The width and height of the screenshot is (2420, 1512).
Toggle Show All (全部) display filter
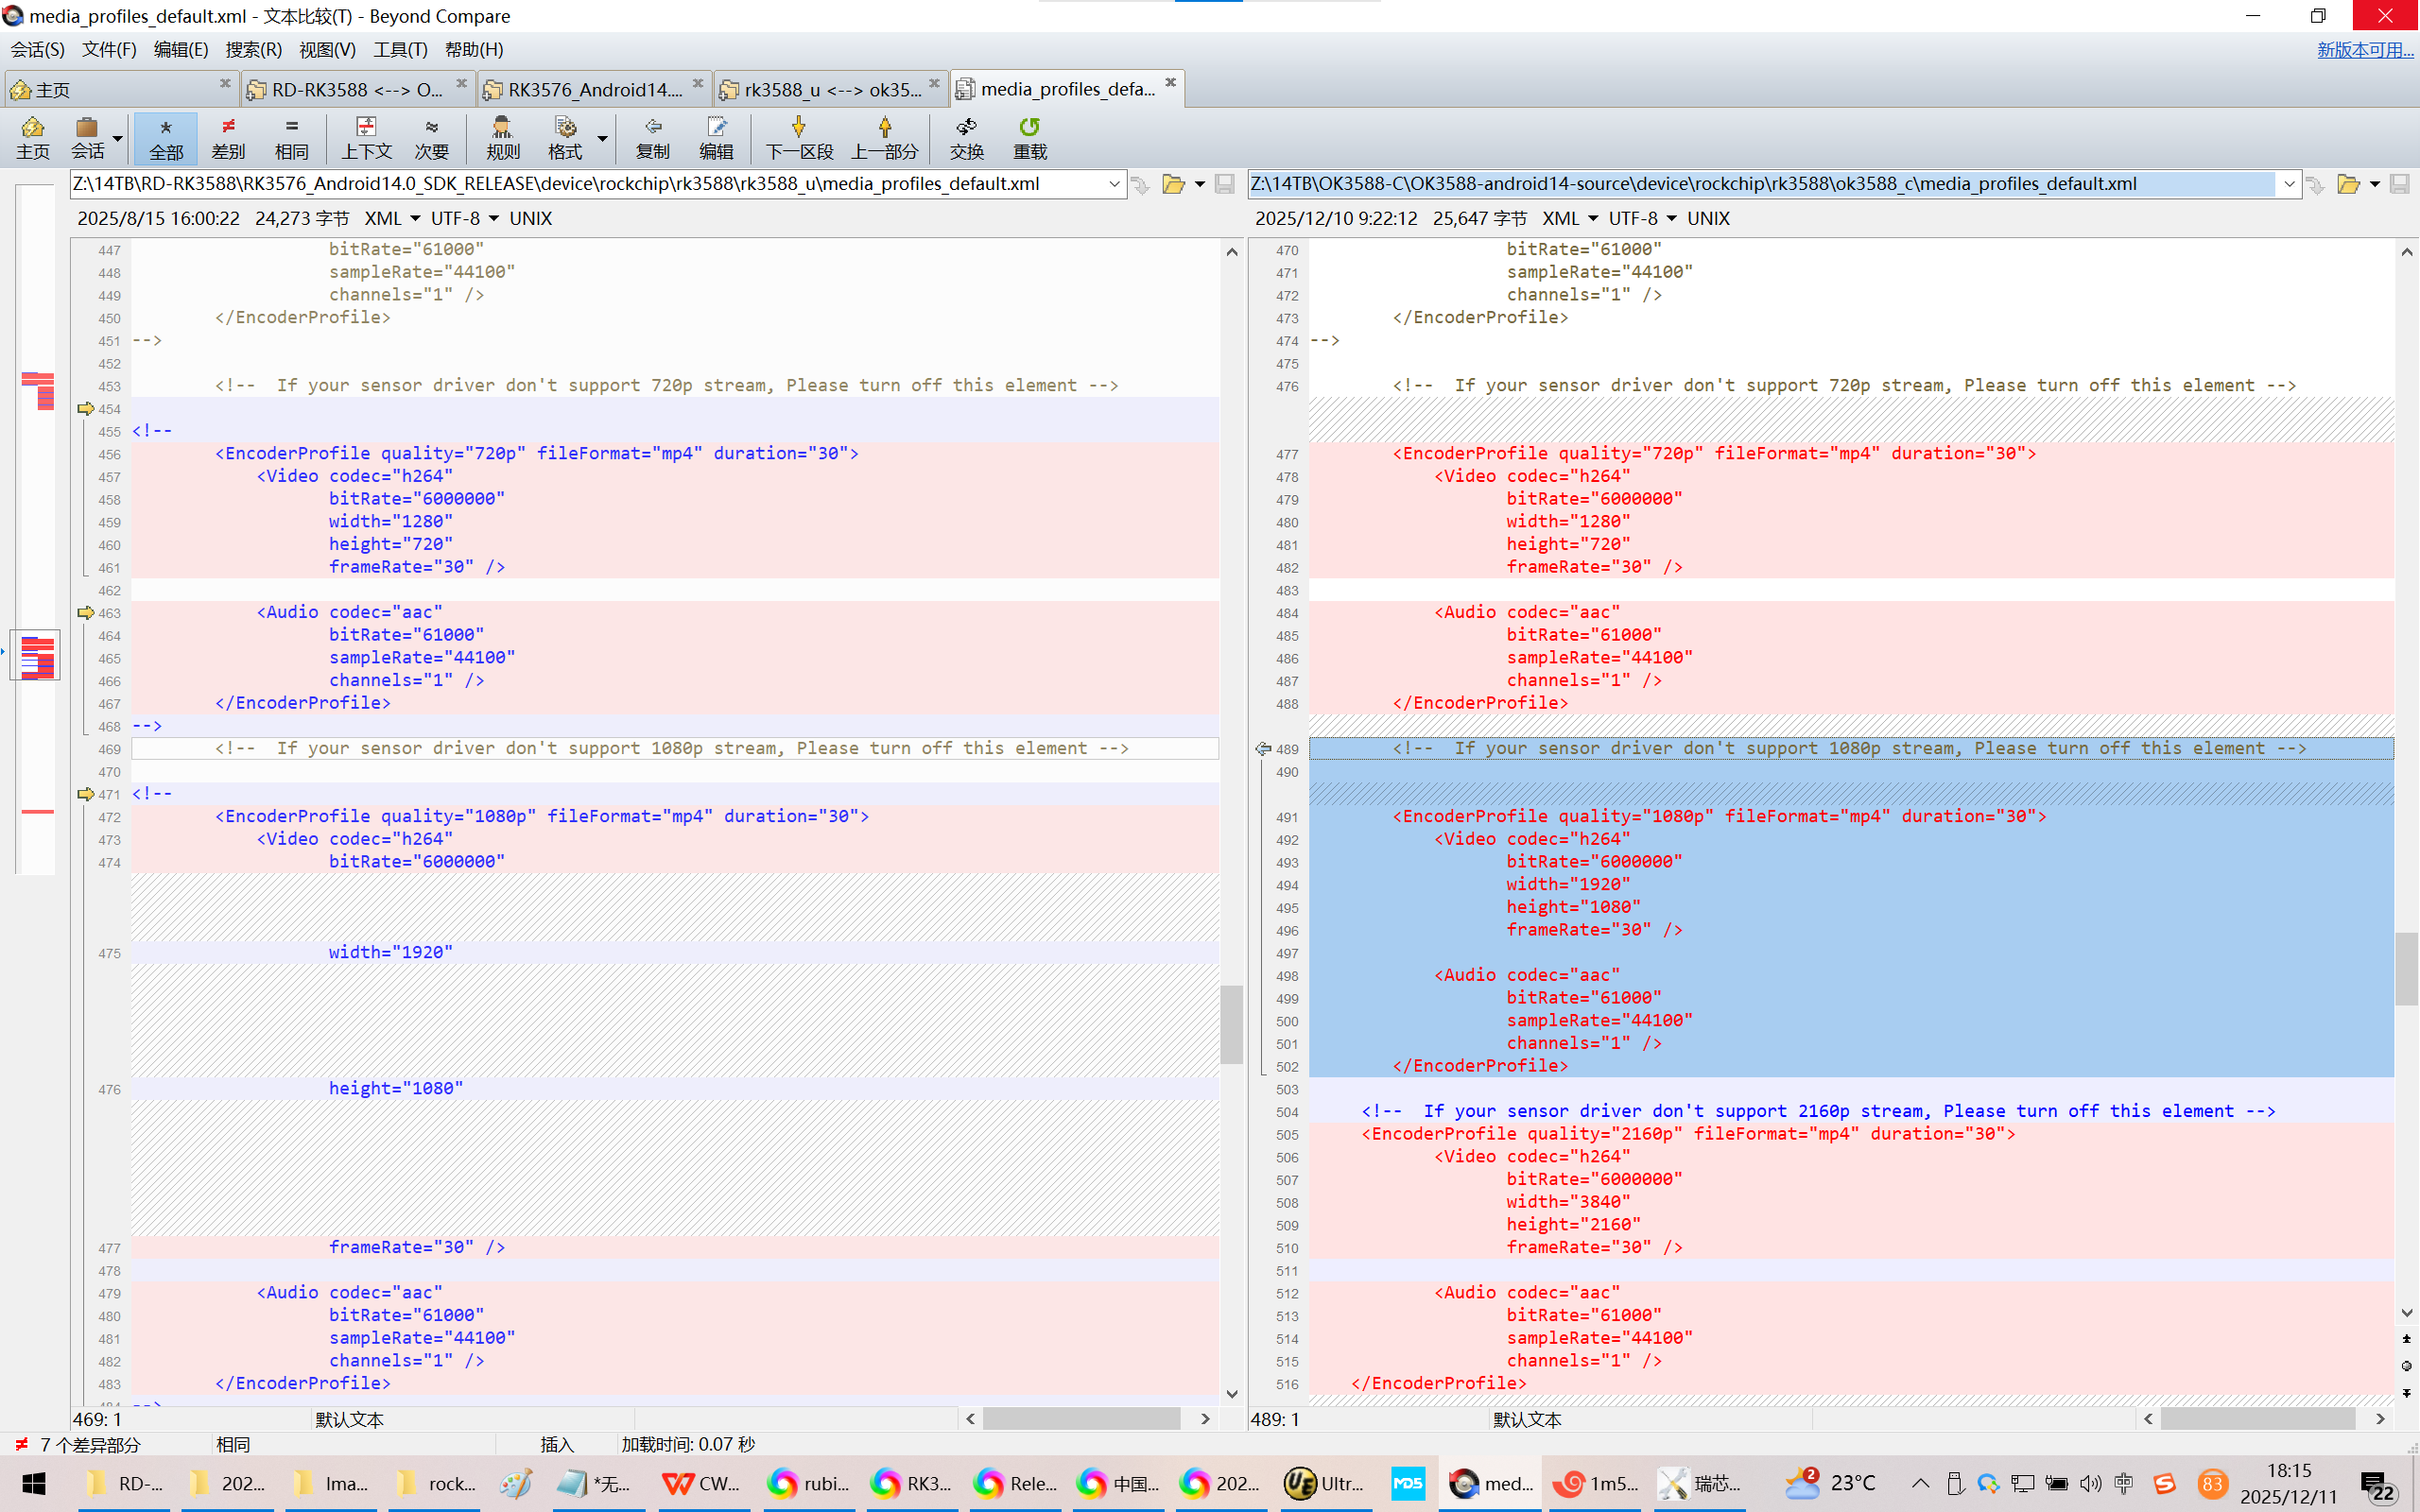166,137
